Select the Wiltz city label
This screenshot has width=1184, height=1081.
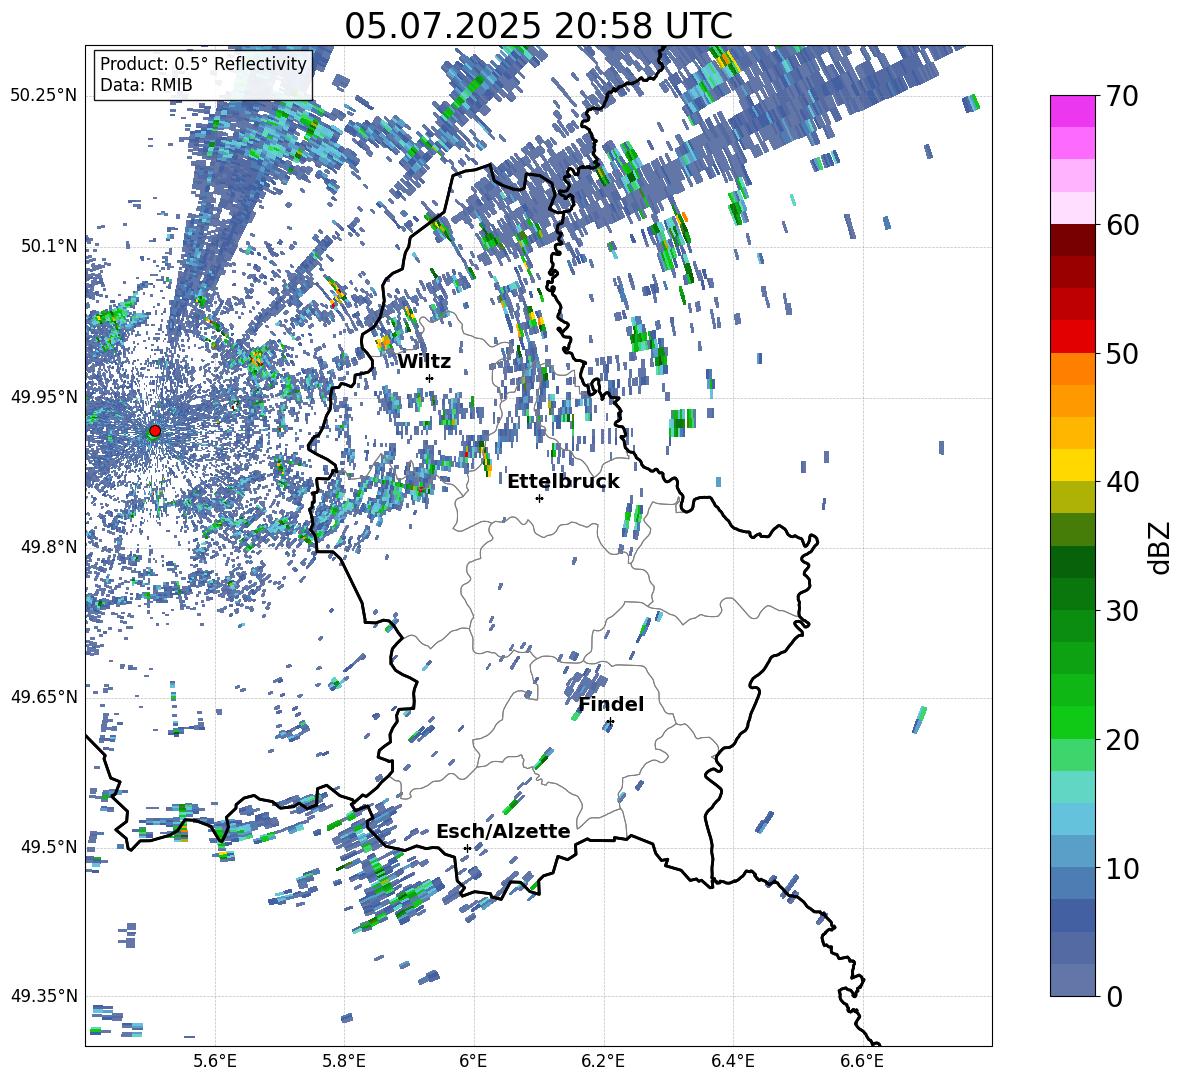424,362
